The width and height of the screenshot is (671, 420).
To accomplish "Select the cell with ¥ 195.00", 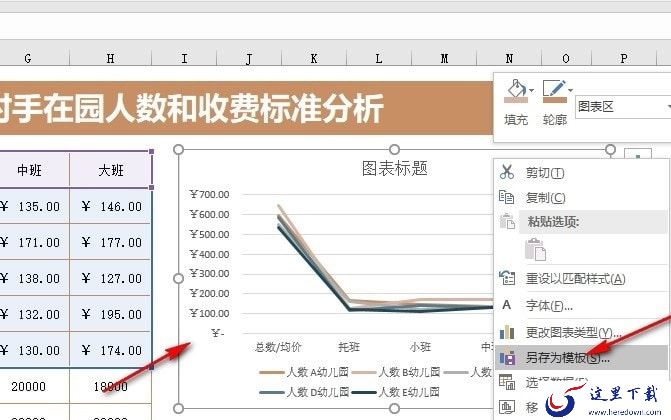I will [110, 314].
